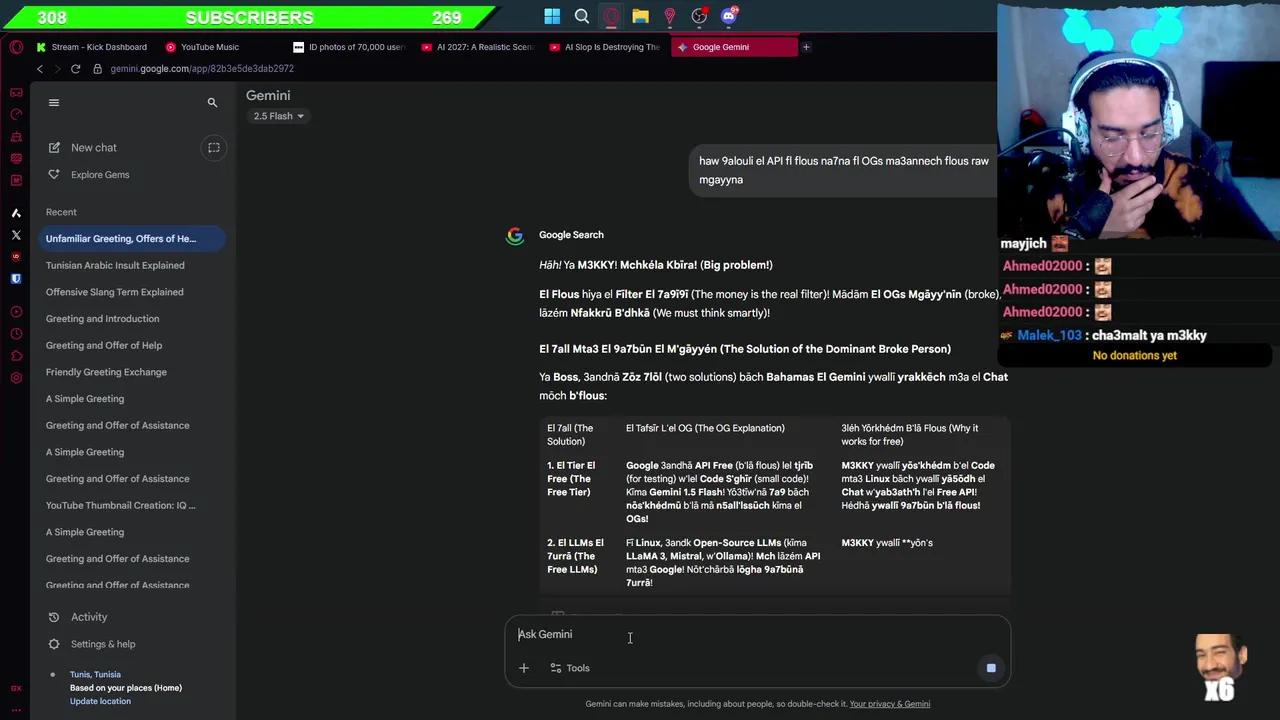Open the Windows Start menu
The width and height of the screenshot is (1280, 720).
click(552, 16)
